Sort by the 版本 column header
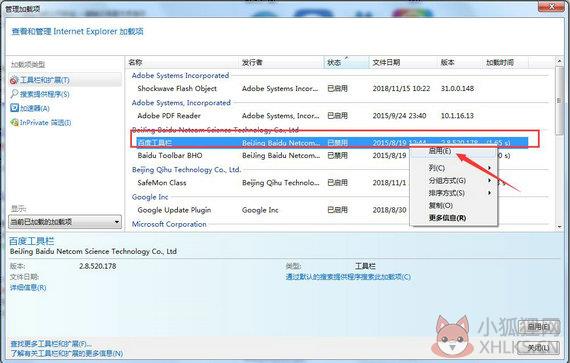570x363 pixels. click(460, 62)
